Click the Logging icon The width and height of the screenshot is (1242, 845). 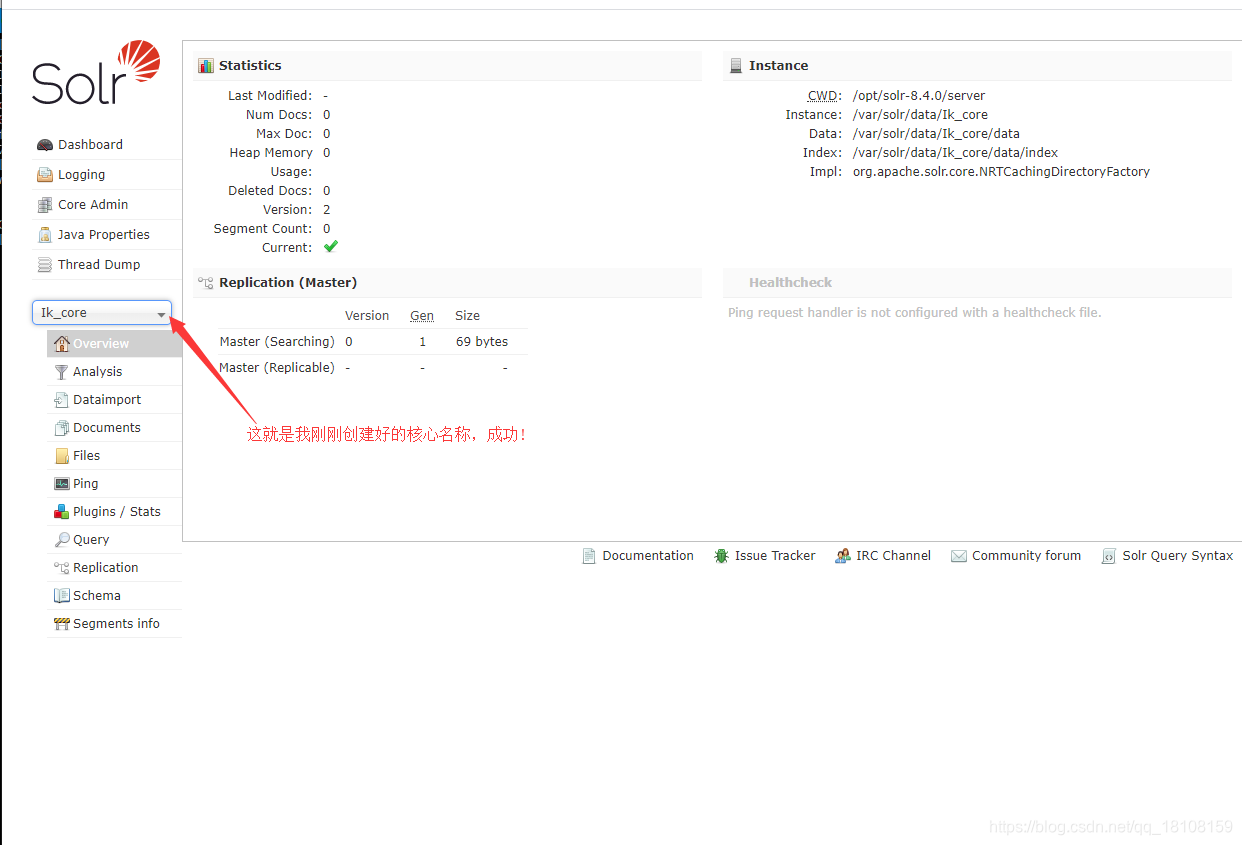pyautogui.click(x=45, y=175)
